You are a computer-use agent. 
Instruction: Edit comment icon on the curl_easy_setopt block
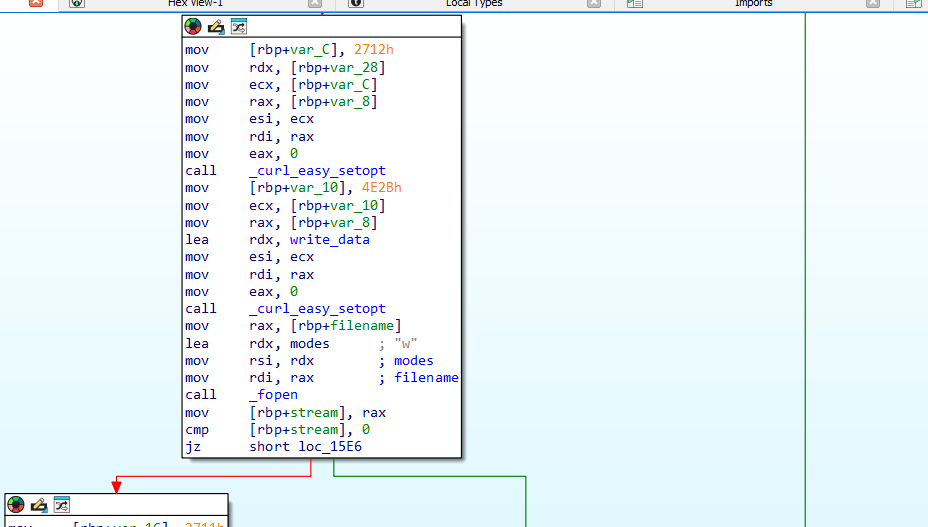point(216,27)
